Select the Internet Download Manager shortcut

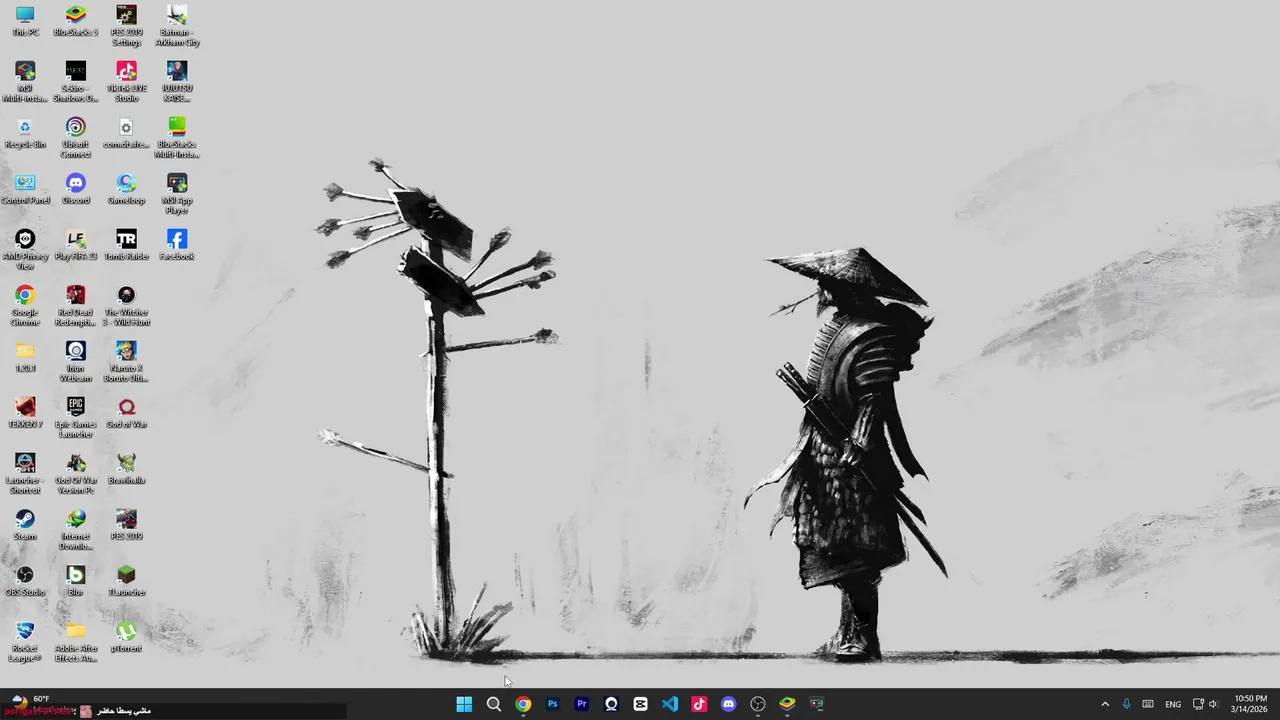tap(75, 530)
